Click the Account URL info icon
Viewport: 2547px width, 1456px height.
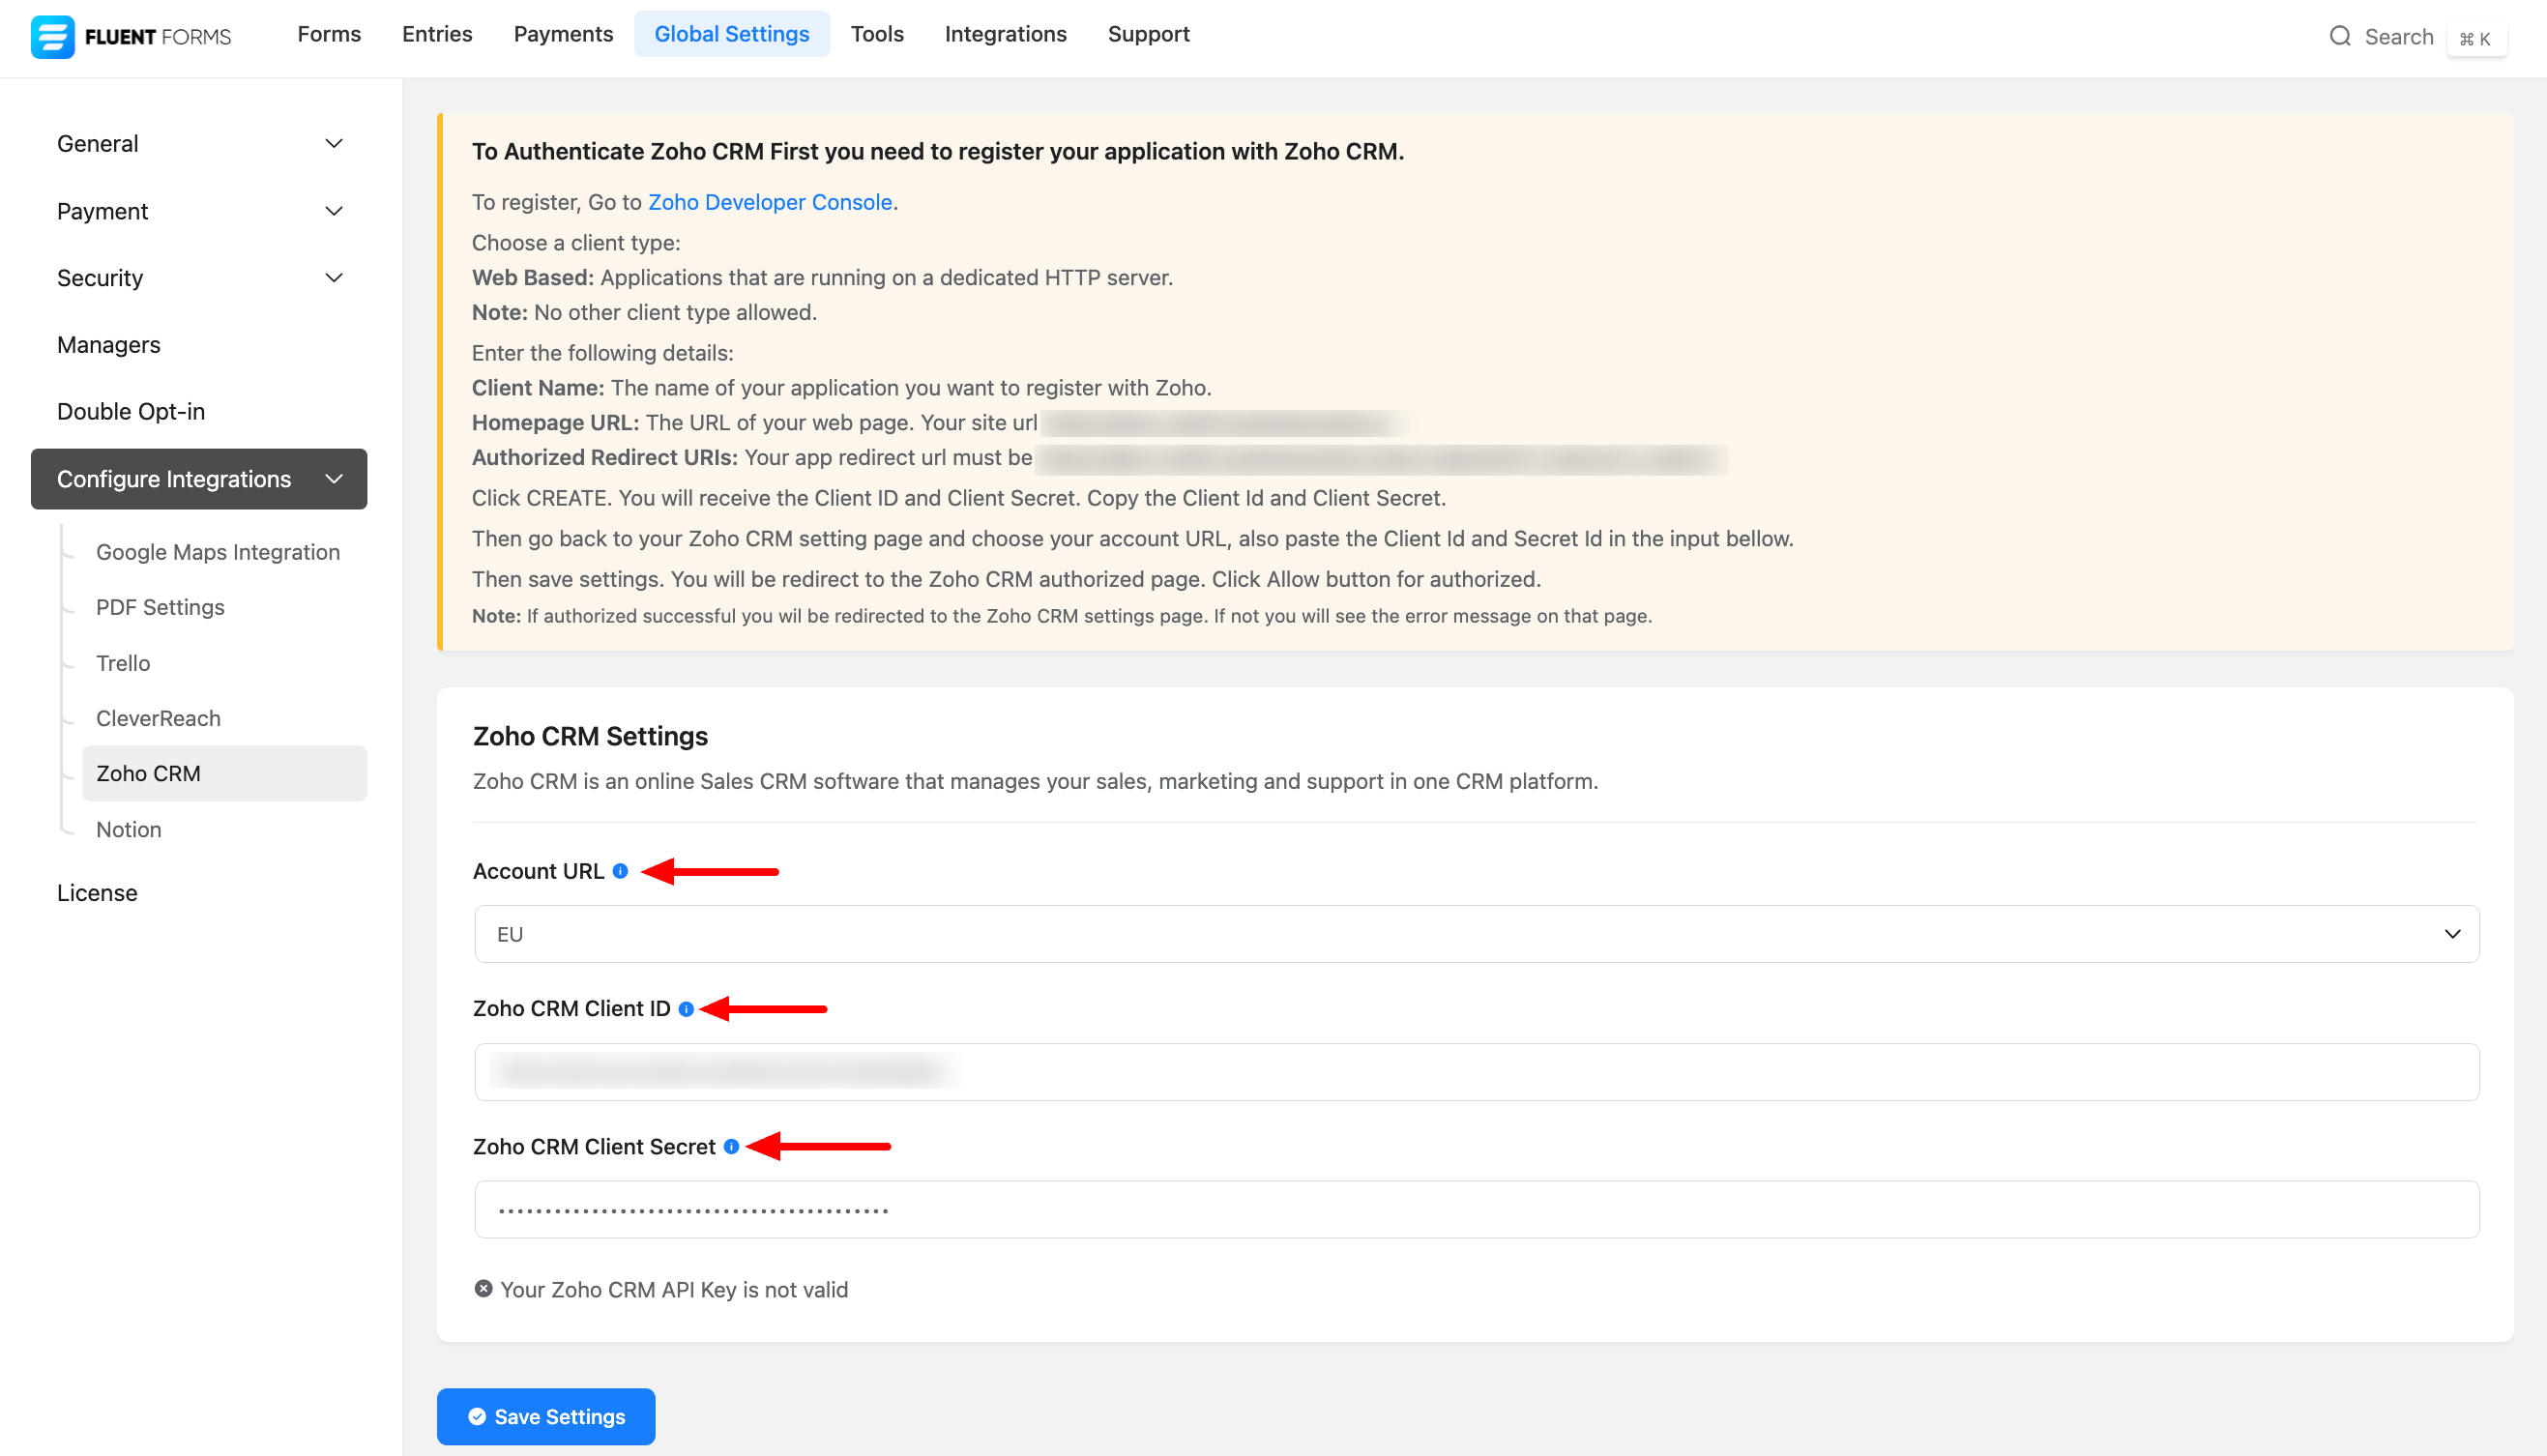(620, 871)
